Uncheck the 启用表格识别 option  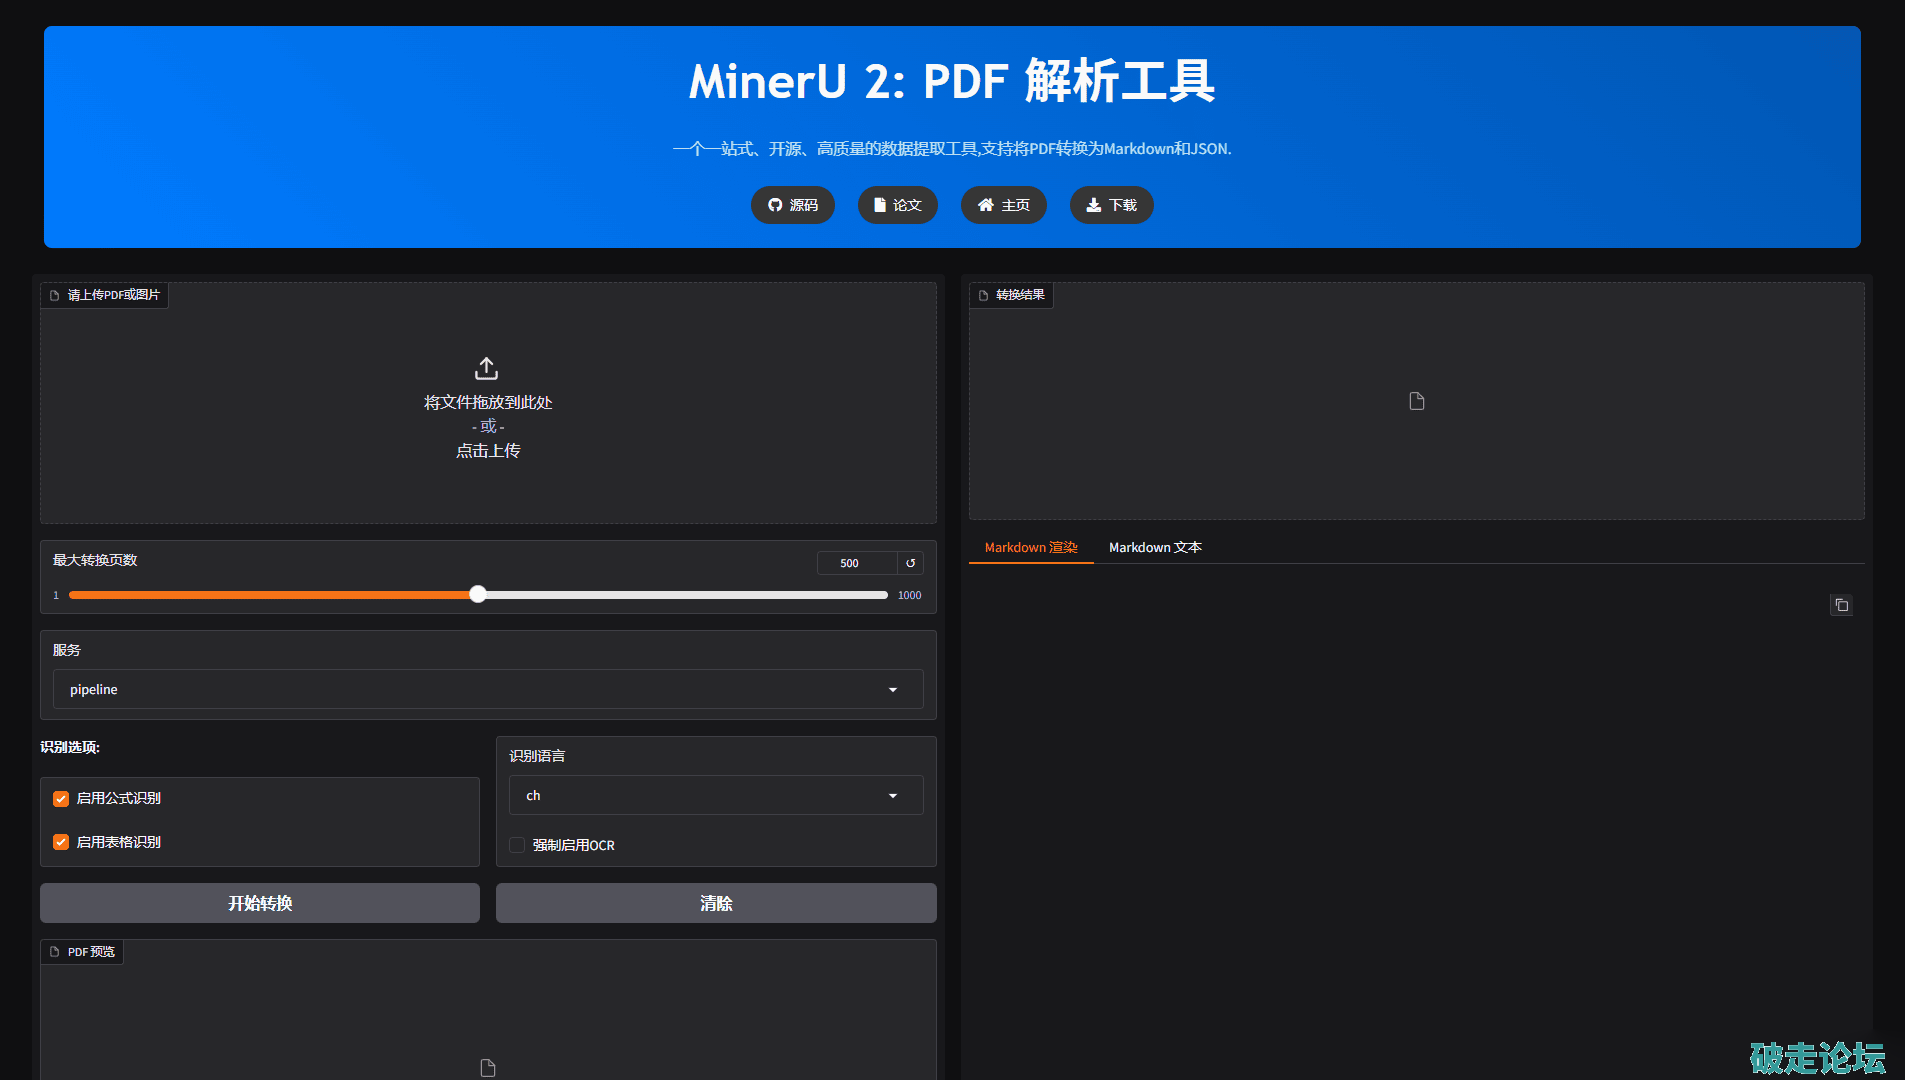61,842
